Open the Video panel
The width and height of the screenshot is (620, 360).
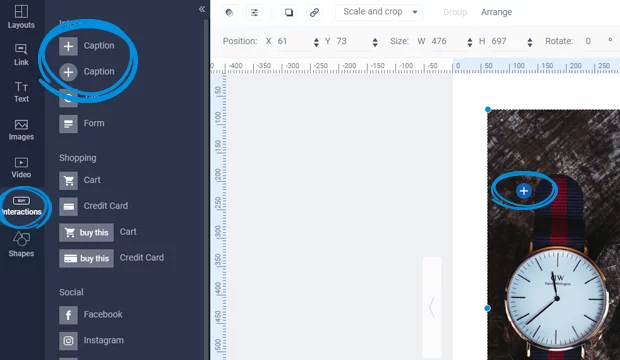click(21, 168)
